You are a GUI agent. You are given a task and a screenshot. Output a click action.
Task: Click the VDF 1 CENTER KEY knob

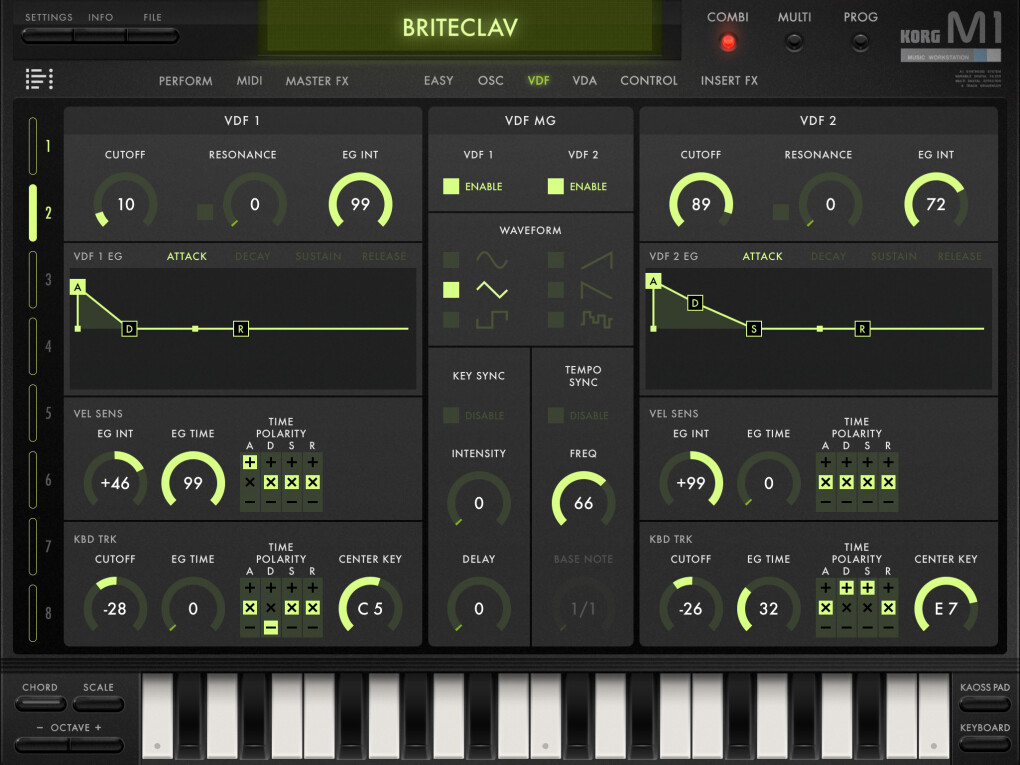tap(370, 607)
